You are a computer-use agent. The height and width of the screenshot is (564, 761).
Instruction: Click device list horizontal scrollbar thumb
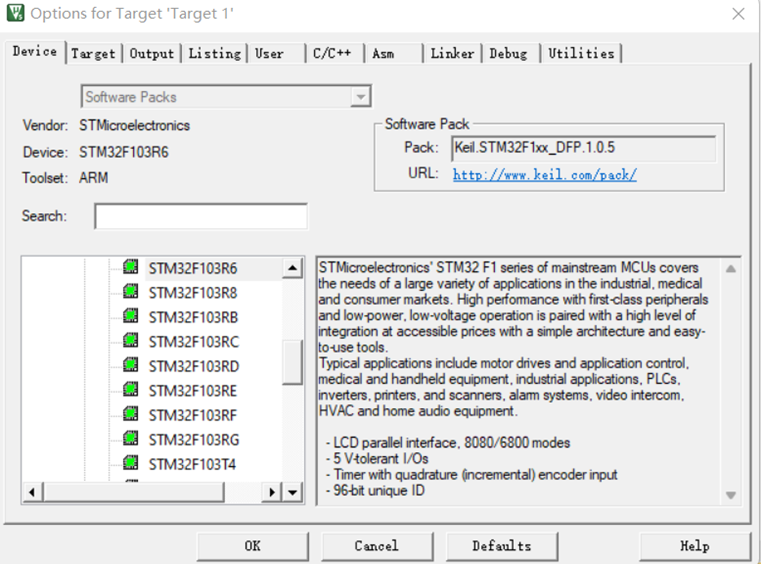(x=133, y=492)
